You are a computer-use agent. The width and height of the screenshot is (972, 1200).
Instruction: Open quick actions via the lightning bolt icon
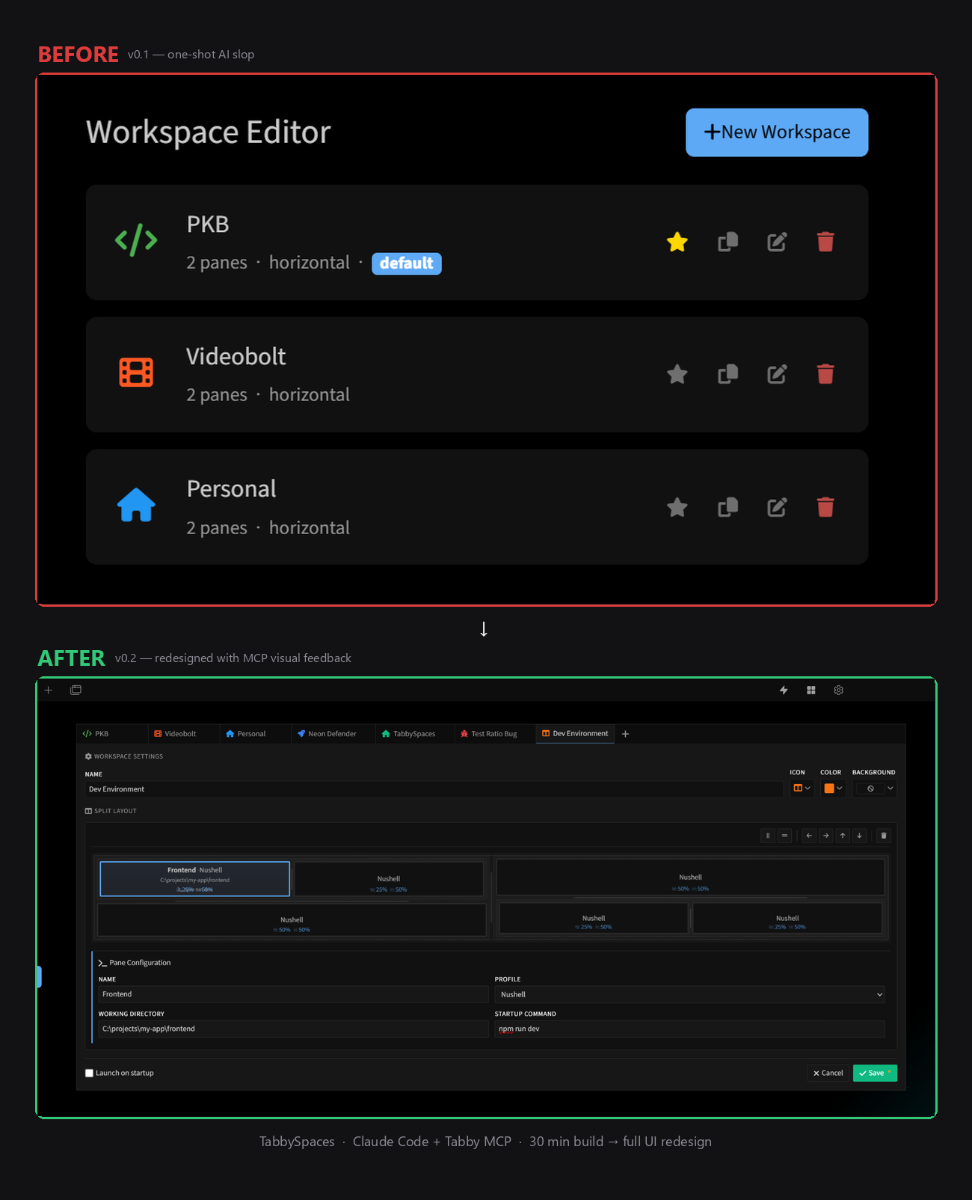(x=784, y=690)
